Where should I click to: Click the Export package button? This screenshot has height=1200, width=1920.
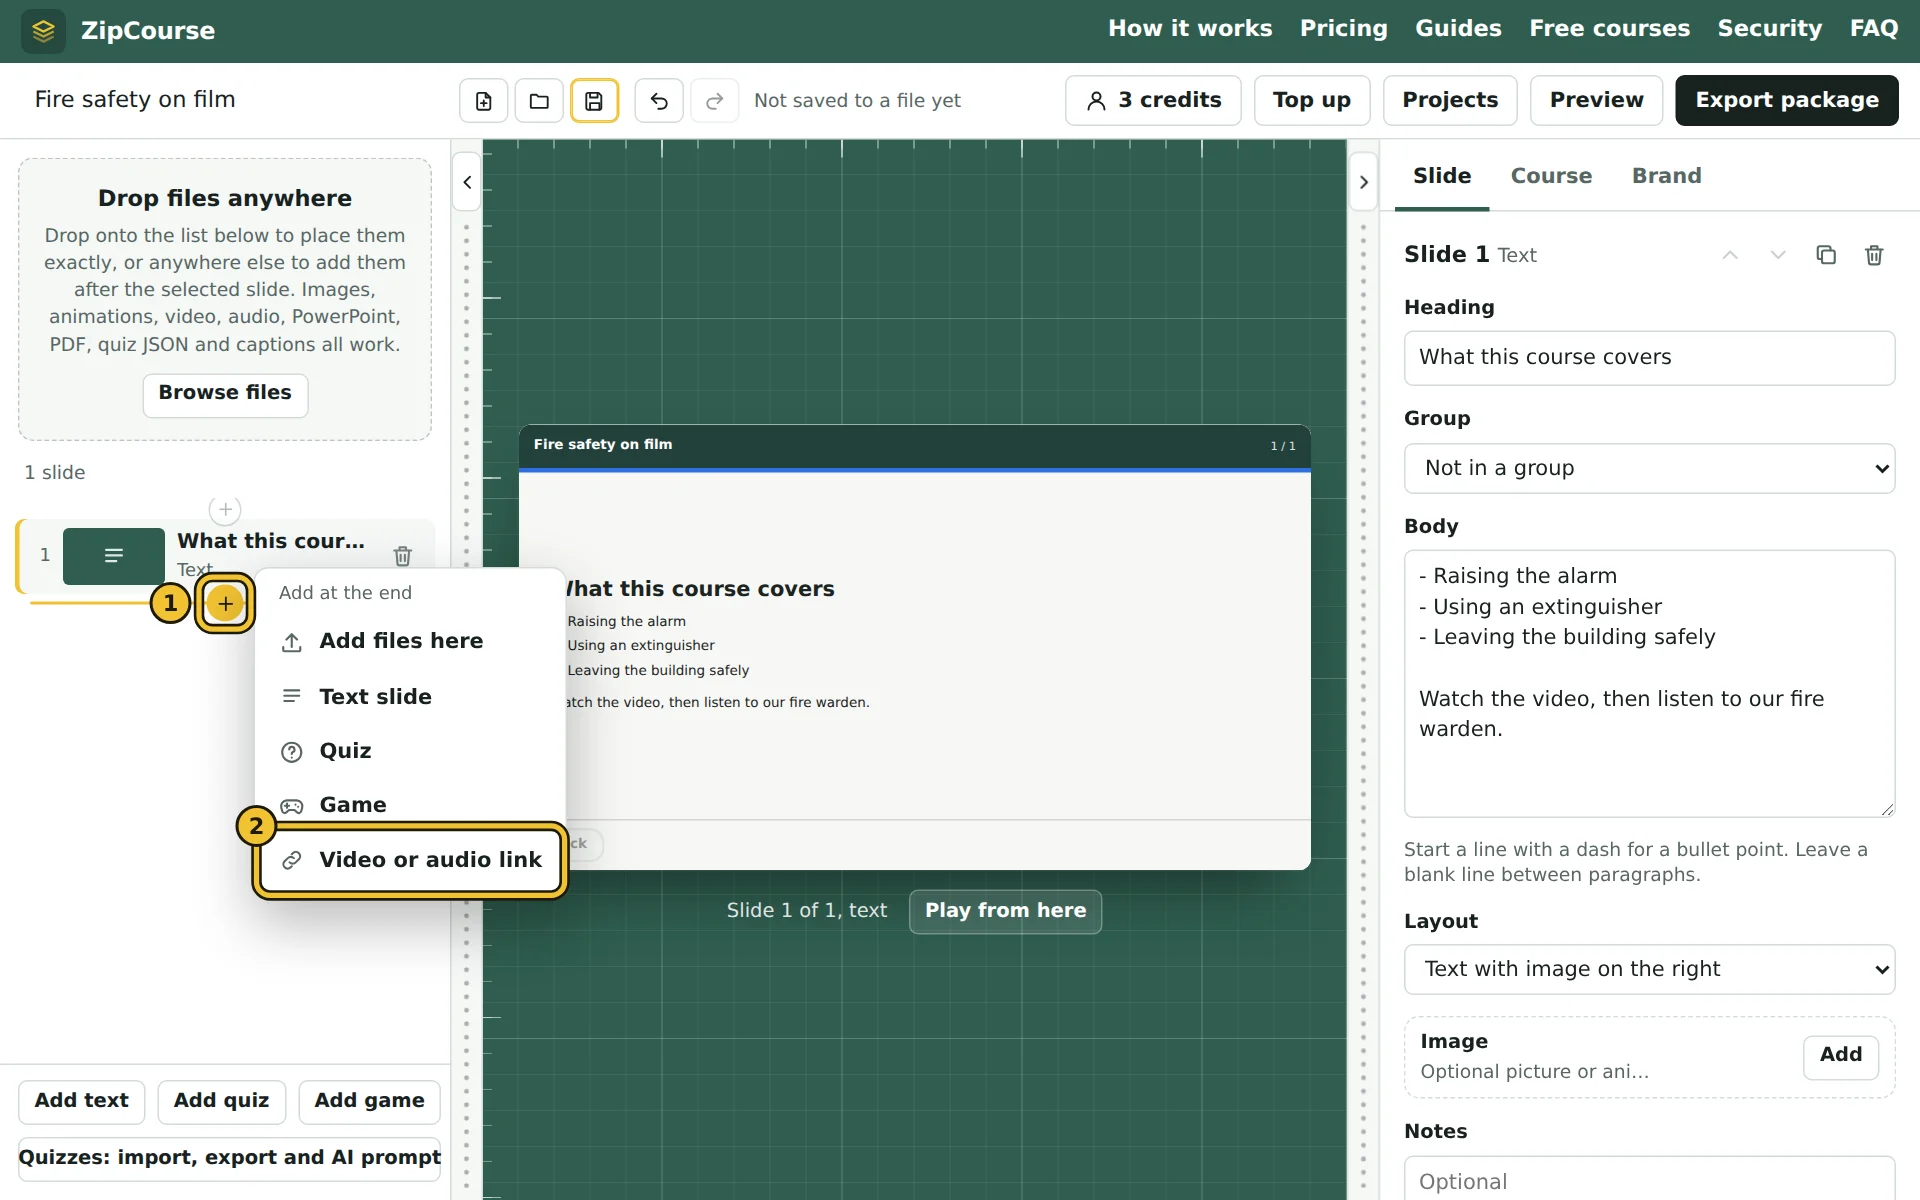[1787, 101]
